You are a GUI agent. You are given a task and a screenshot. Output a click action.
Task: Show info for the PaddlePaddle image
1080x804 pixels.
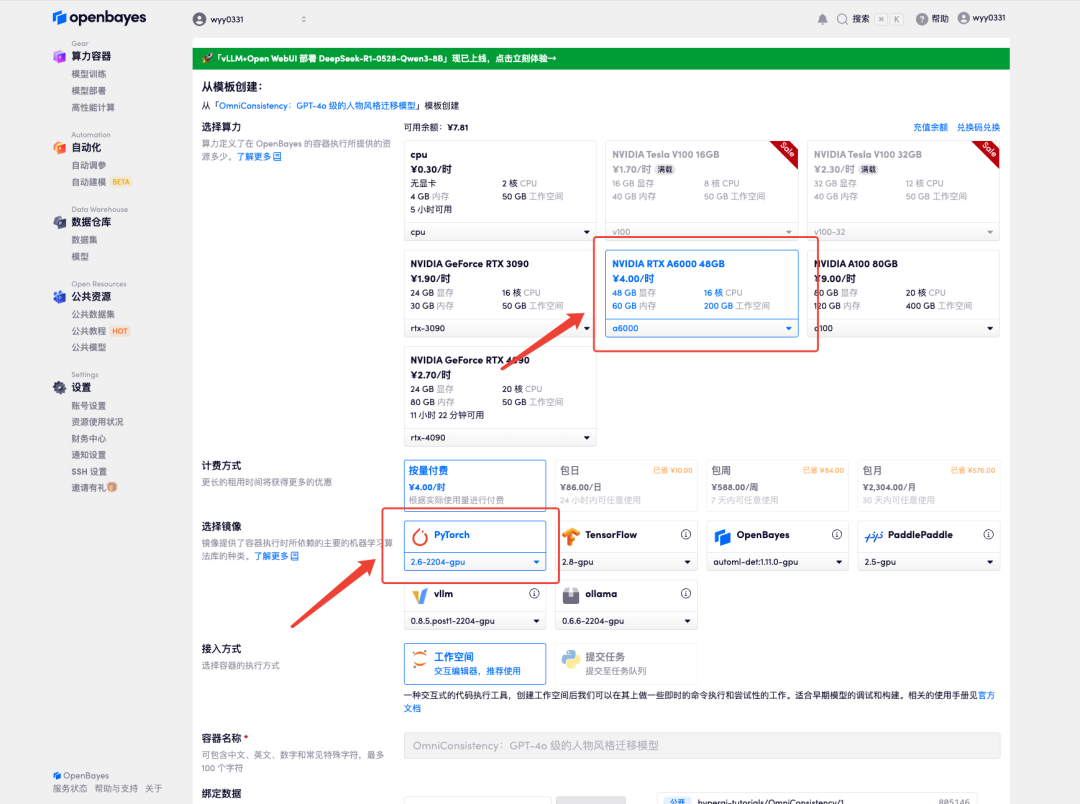pyautogui.click(x=988, y=535)
